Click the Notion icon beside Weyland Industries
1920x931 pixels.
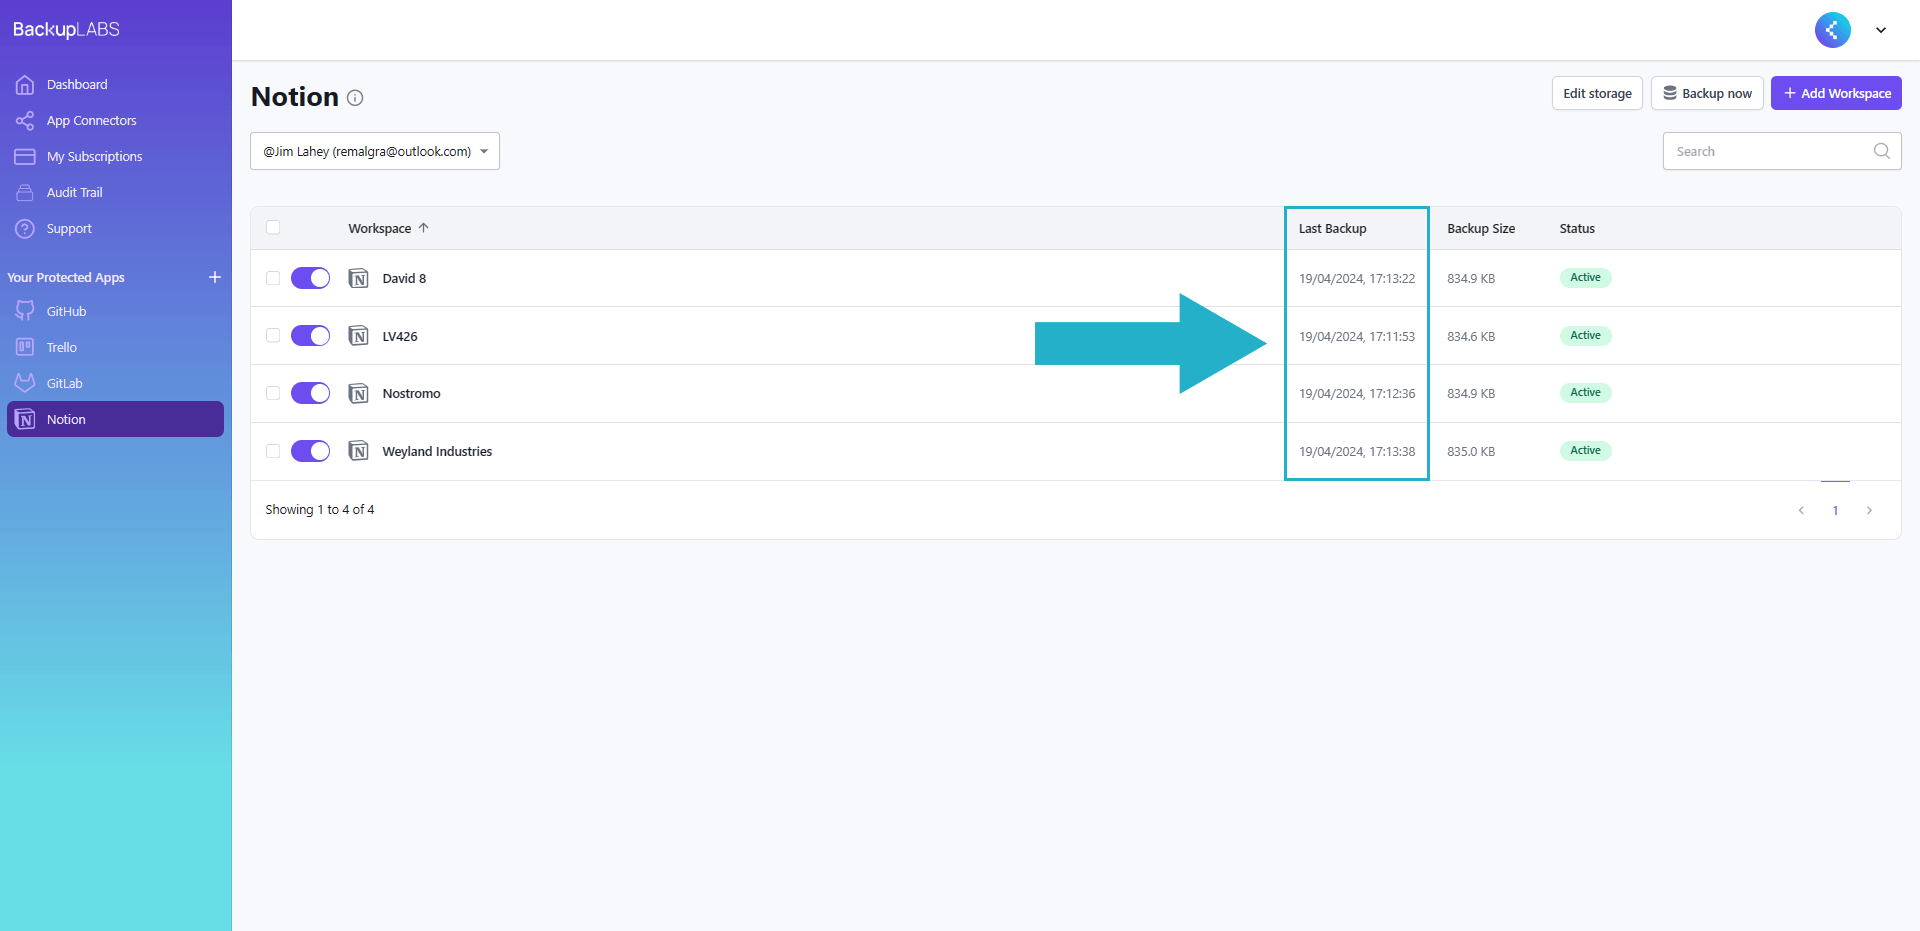[x=358, y=451]
